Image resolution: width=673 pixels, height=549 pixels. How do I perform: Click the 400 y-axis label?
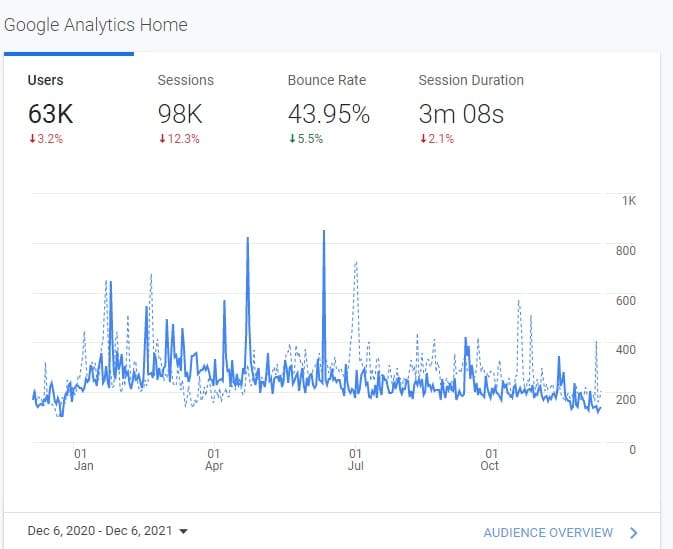(x=626, y=350)
